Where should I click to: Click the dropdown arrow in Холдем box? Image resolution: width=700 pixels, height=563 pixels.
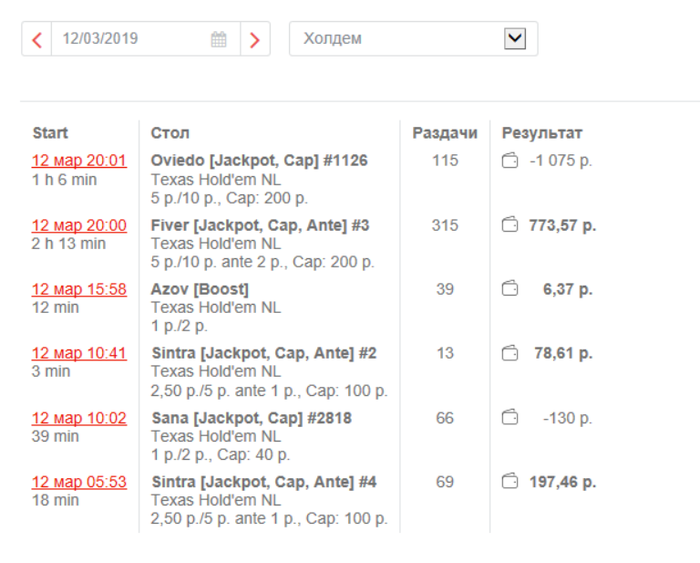(515, 39)
